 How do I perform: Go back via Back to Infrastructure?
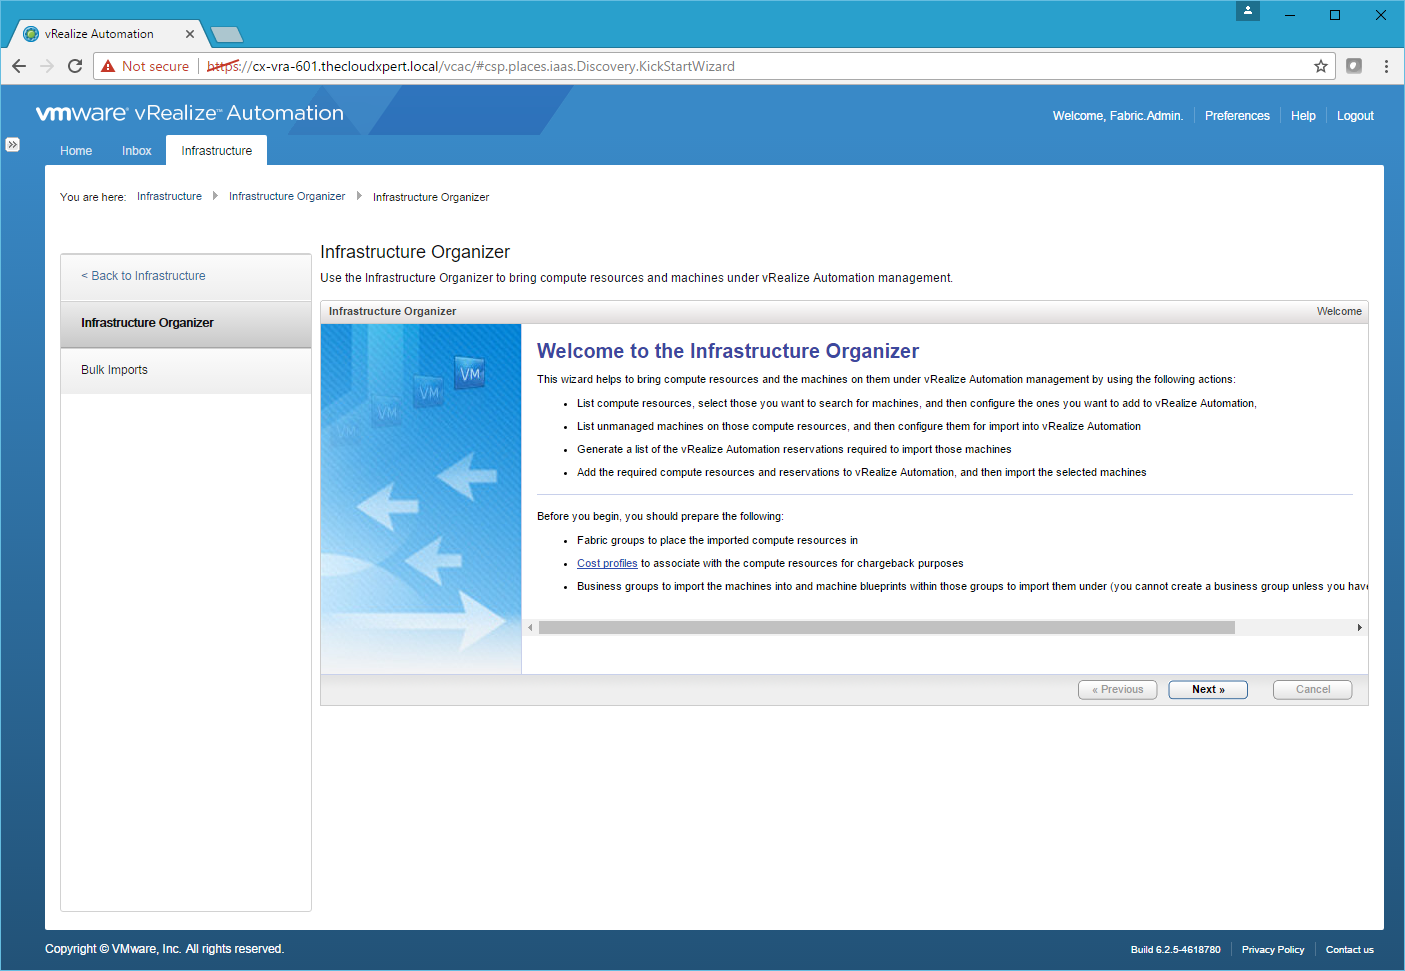[x=144, y=276]
